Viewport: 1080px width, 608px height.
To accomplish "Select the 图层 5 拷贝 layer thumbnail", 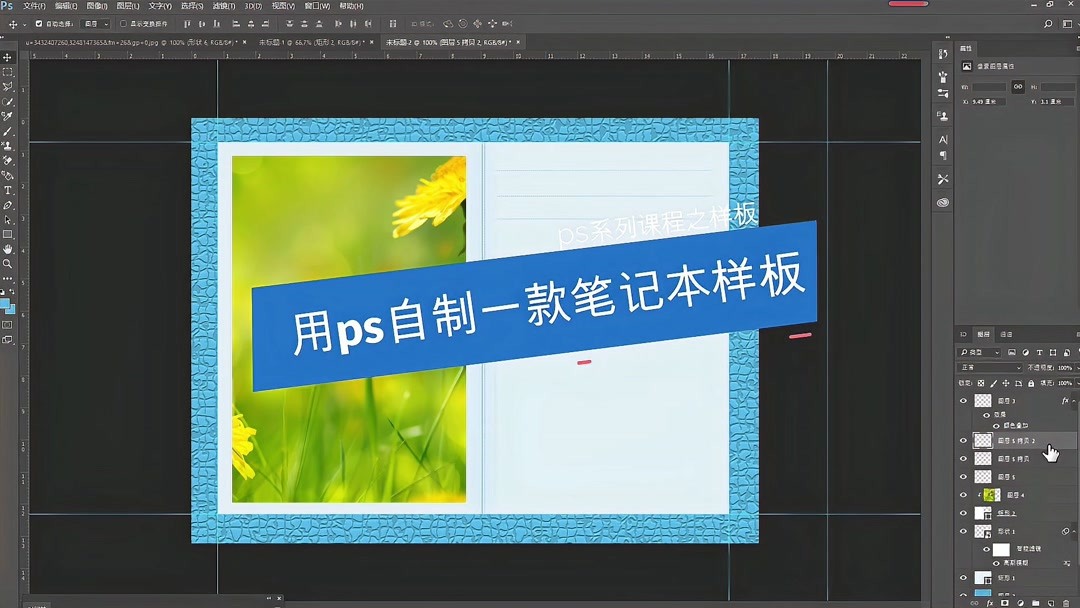I will 983,458.
